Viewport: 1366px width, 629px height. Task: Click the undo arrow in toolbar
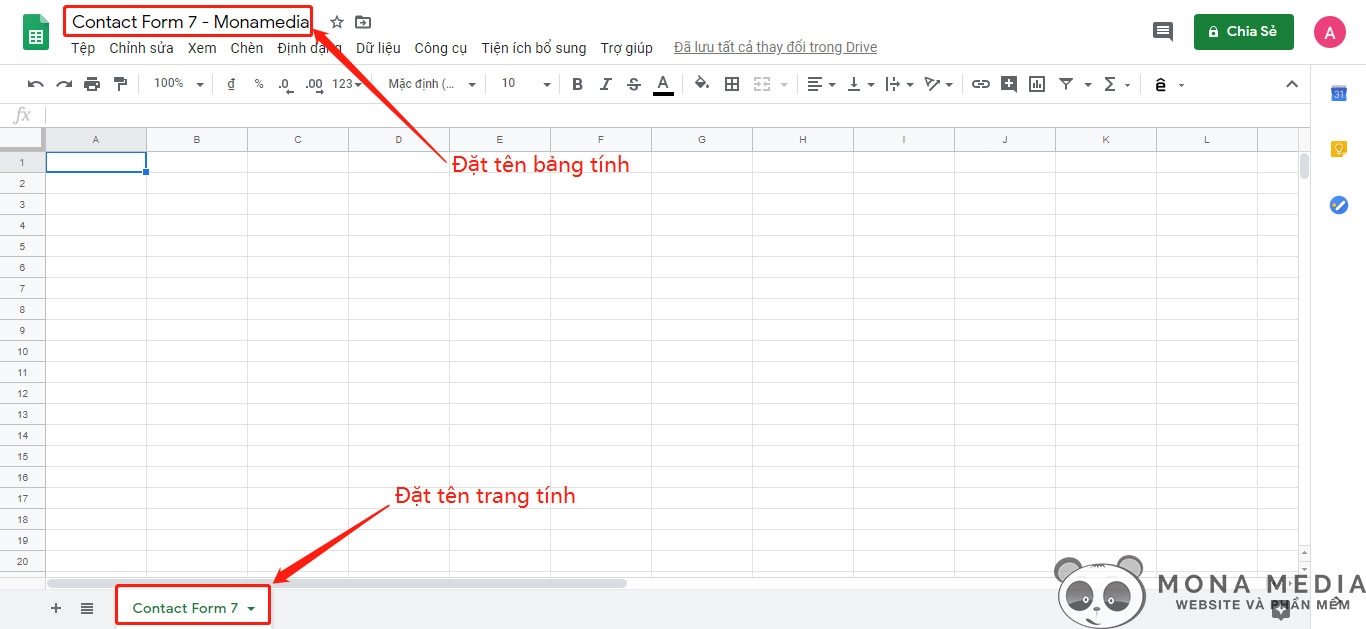click(36, 84)
